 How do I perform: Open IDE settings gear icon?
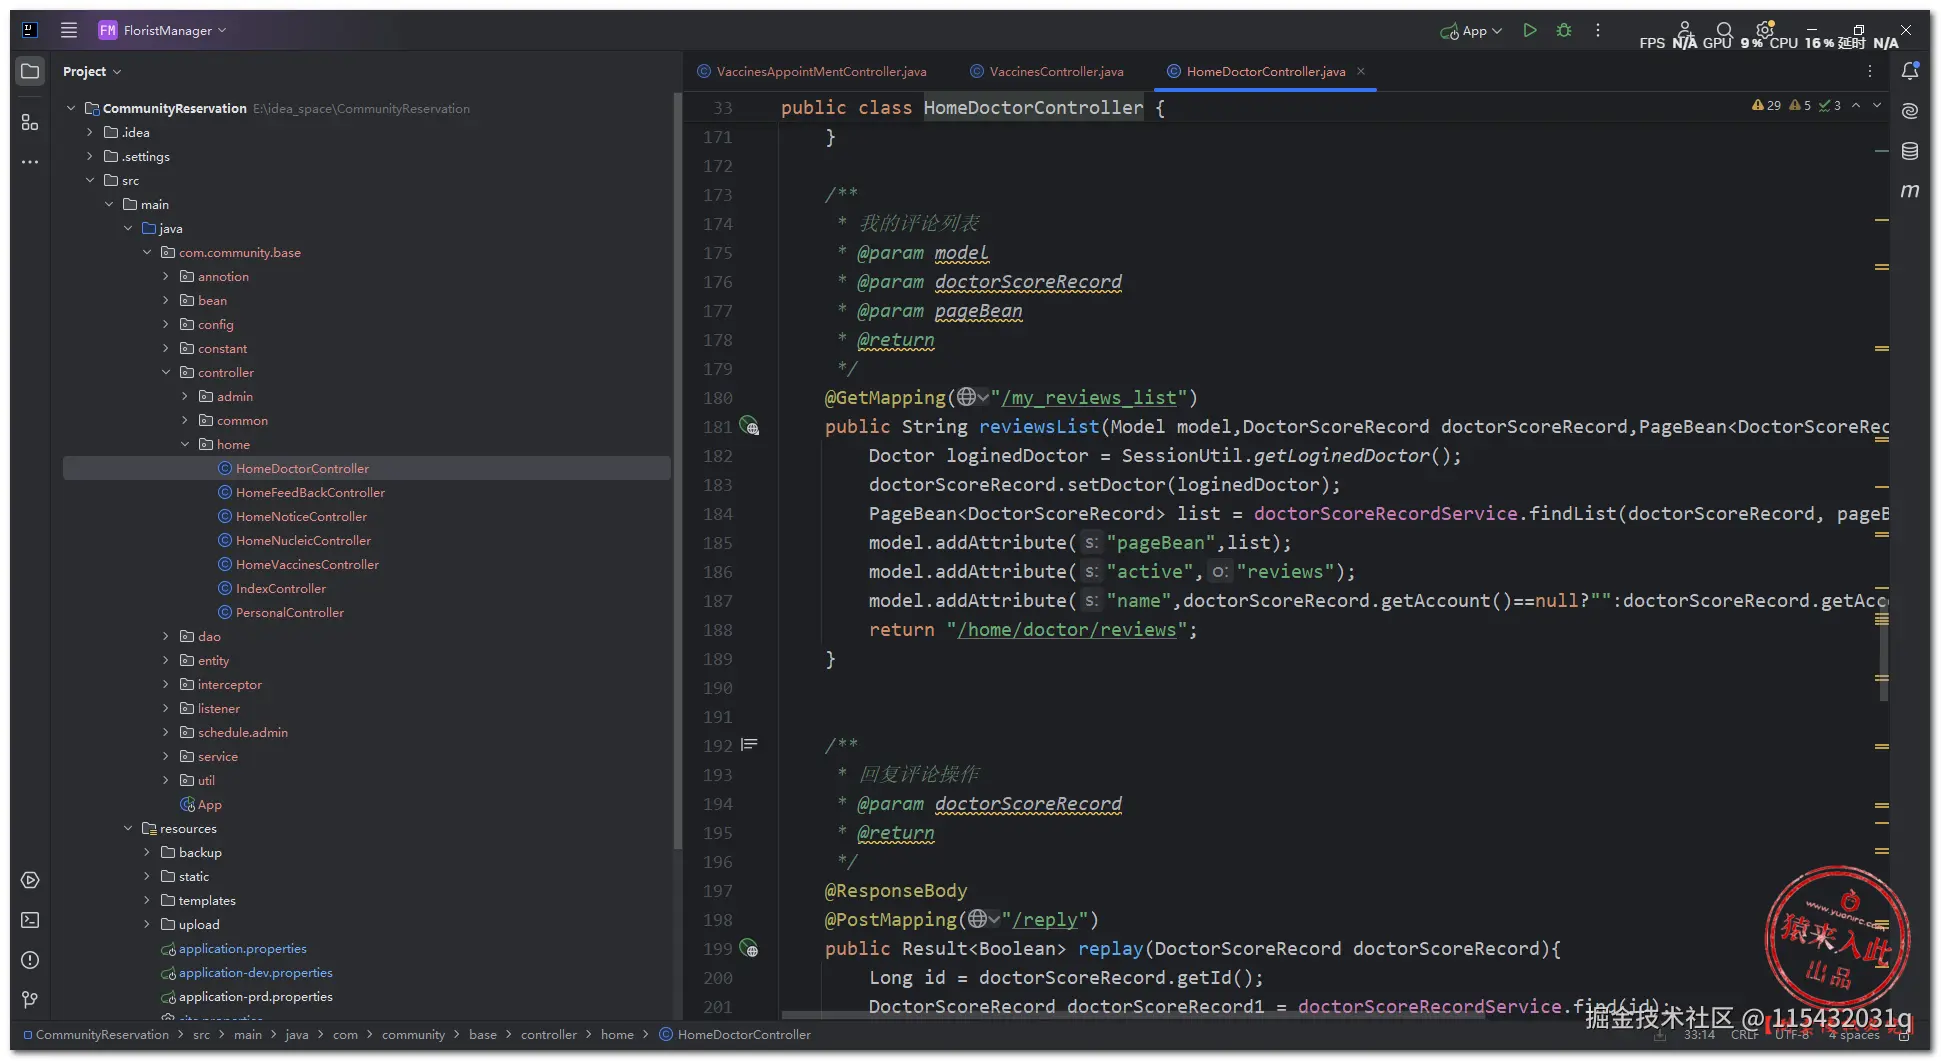click(1764, 30)
